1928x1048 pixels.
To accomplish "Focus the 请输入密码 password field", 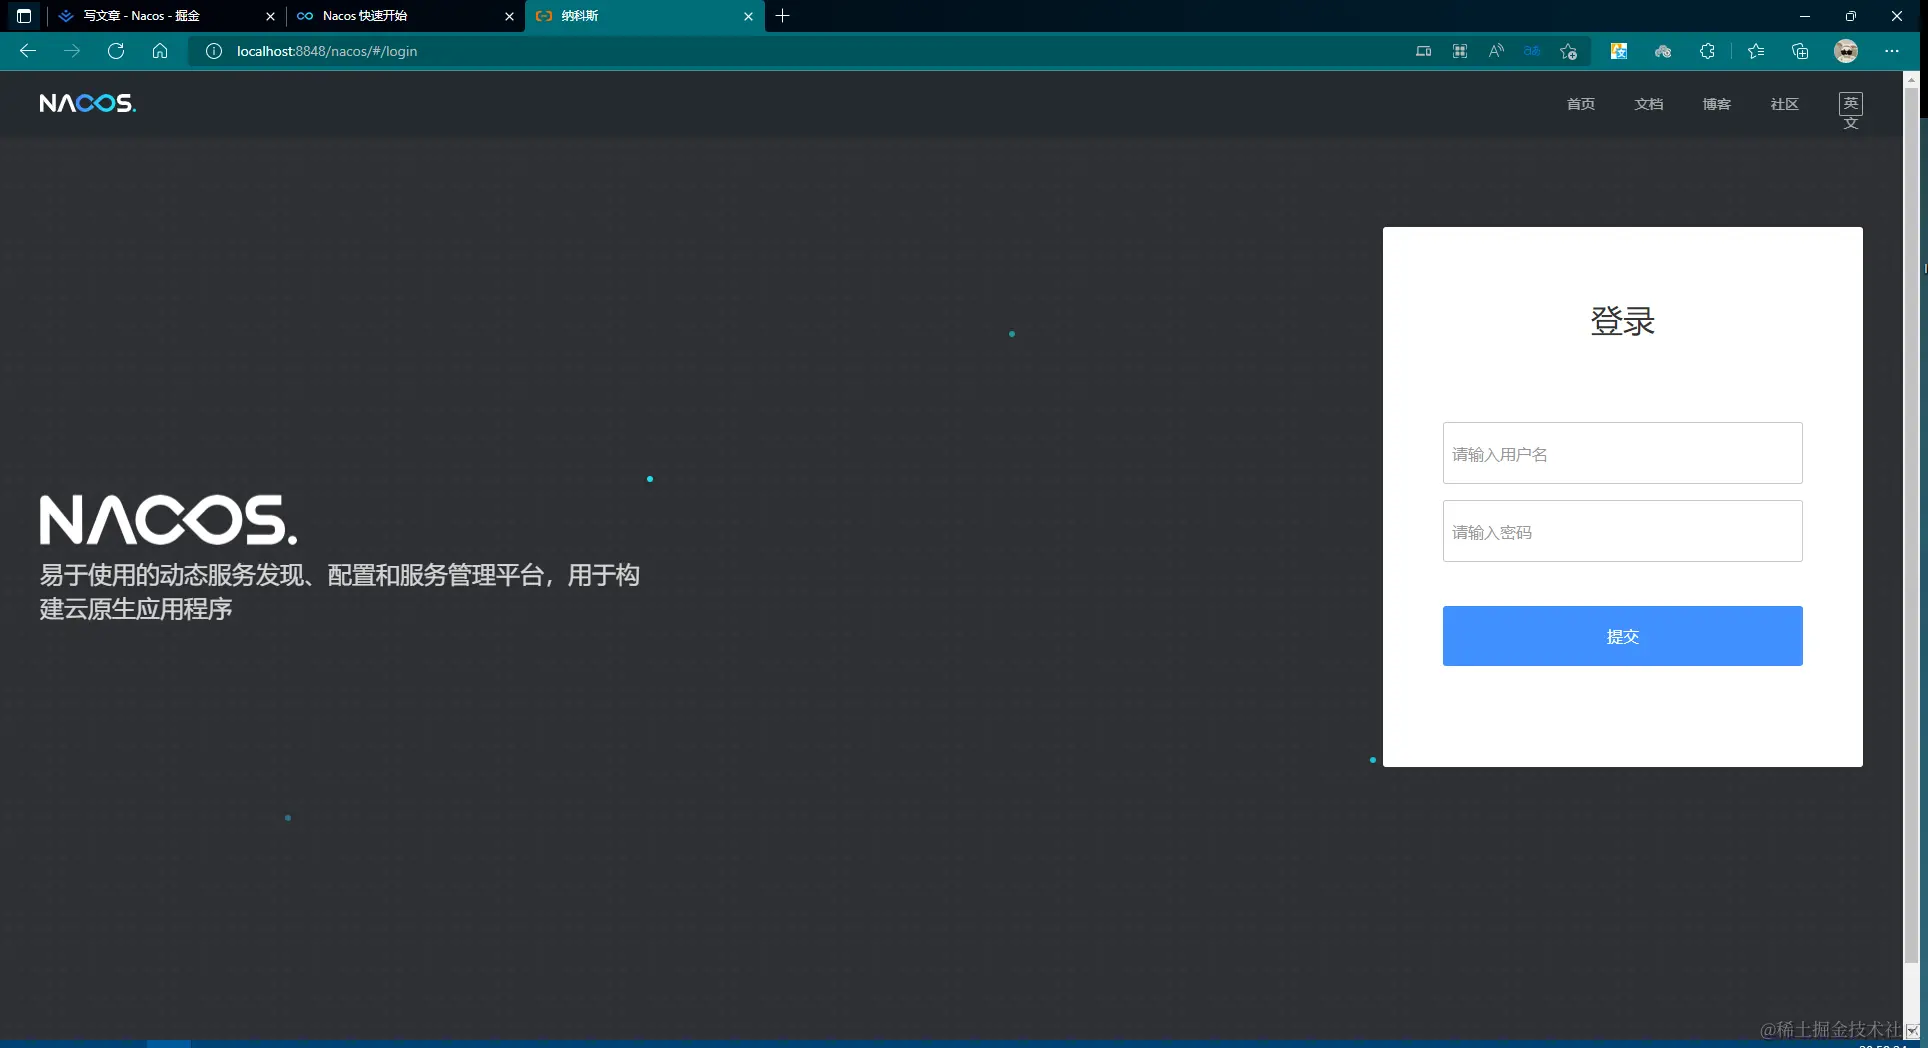I will coord(1622,531).
